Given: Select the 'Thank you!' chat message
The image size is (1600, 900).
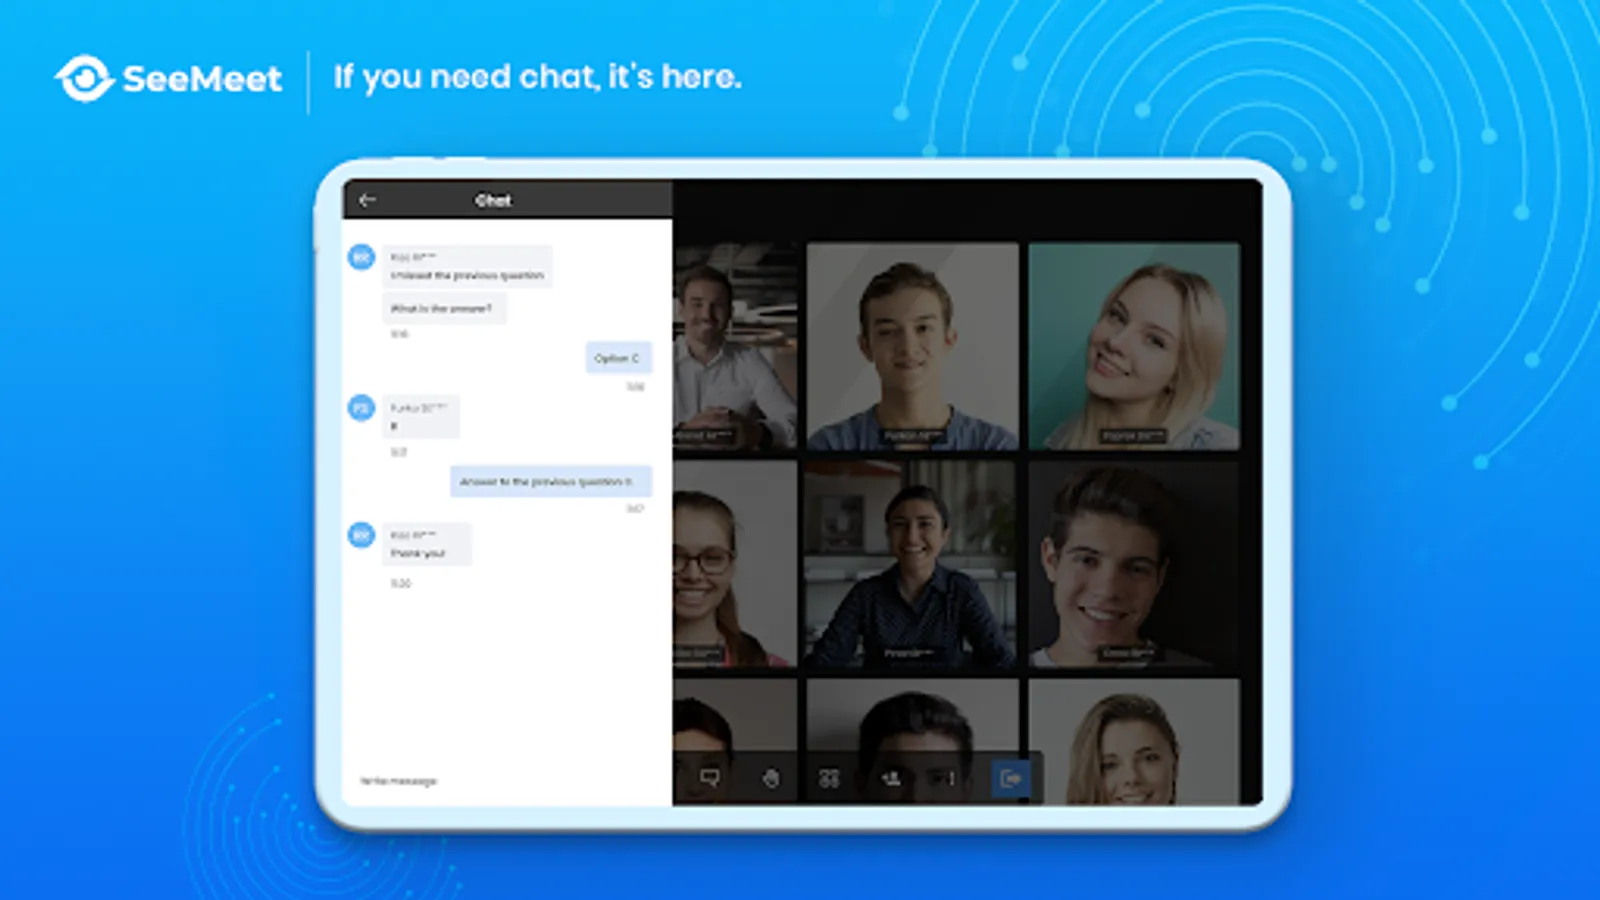Looking at the screenshot, I should [427, 545].
